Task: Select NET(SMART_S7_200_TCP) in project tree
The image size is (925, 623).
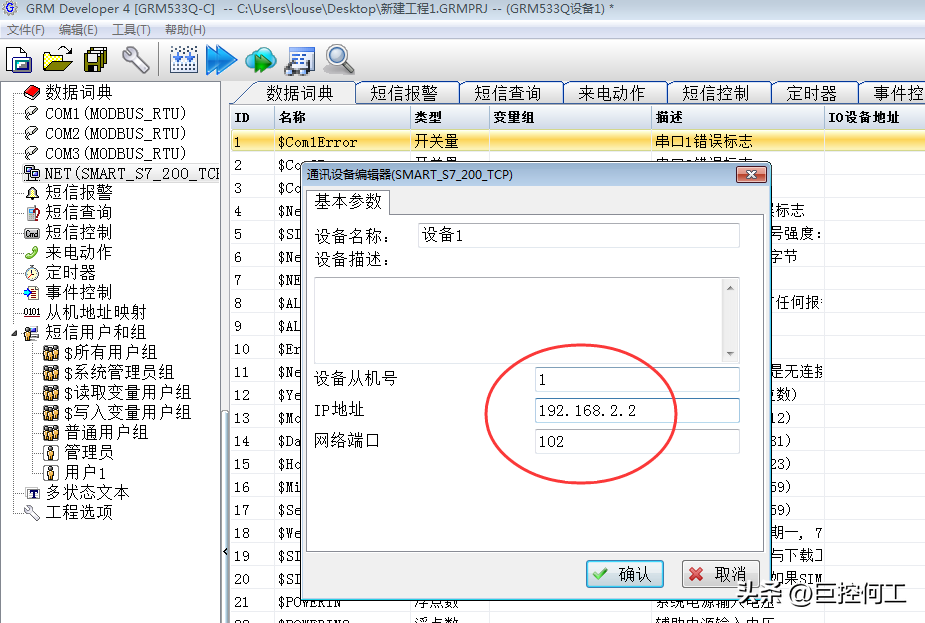Action: (130, 173)
